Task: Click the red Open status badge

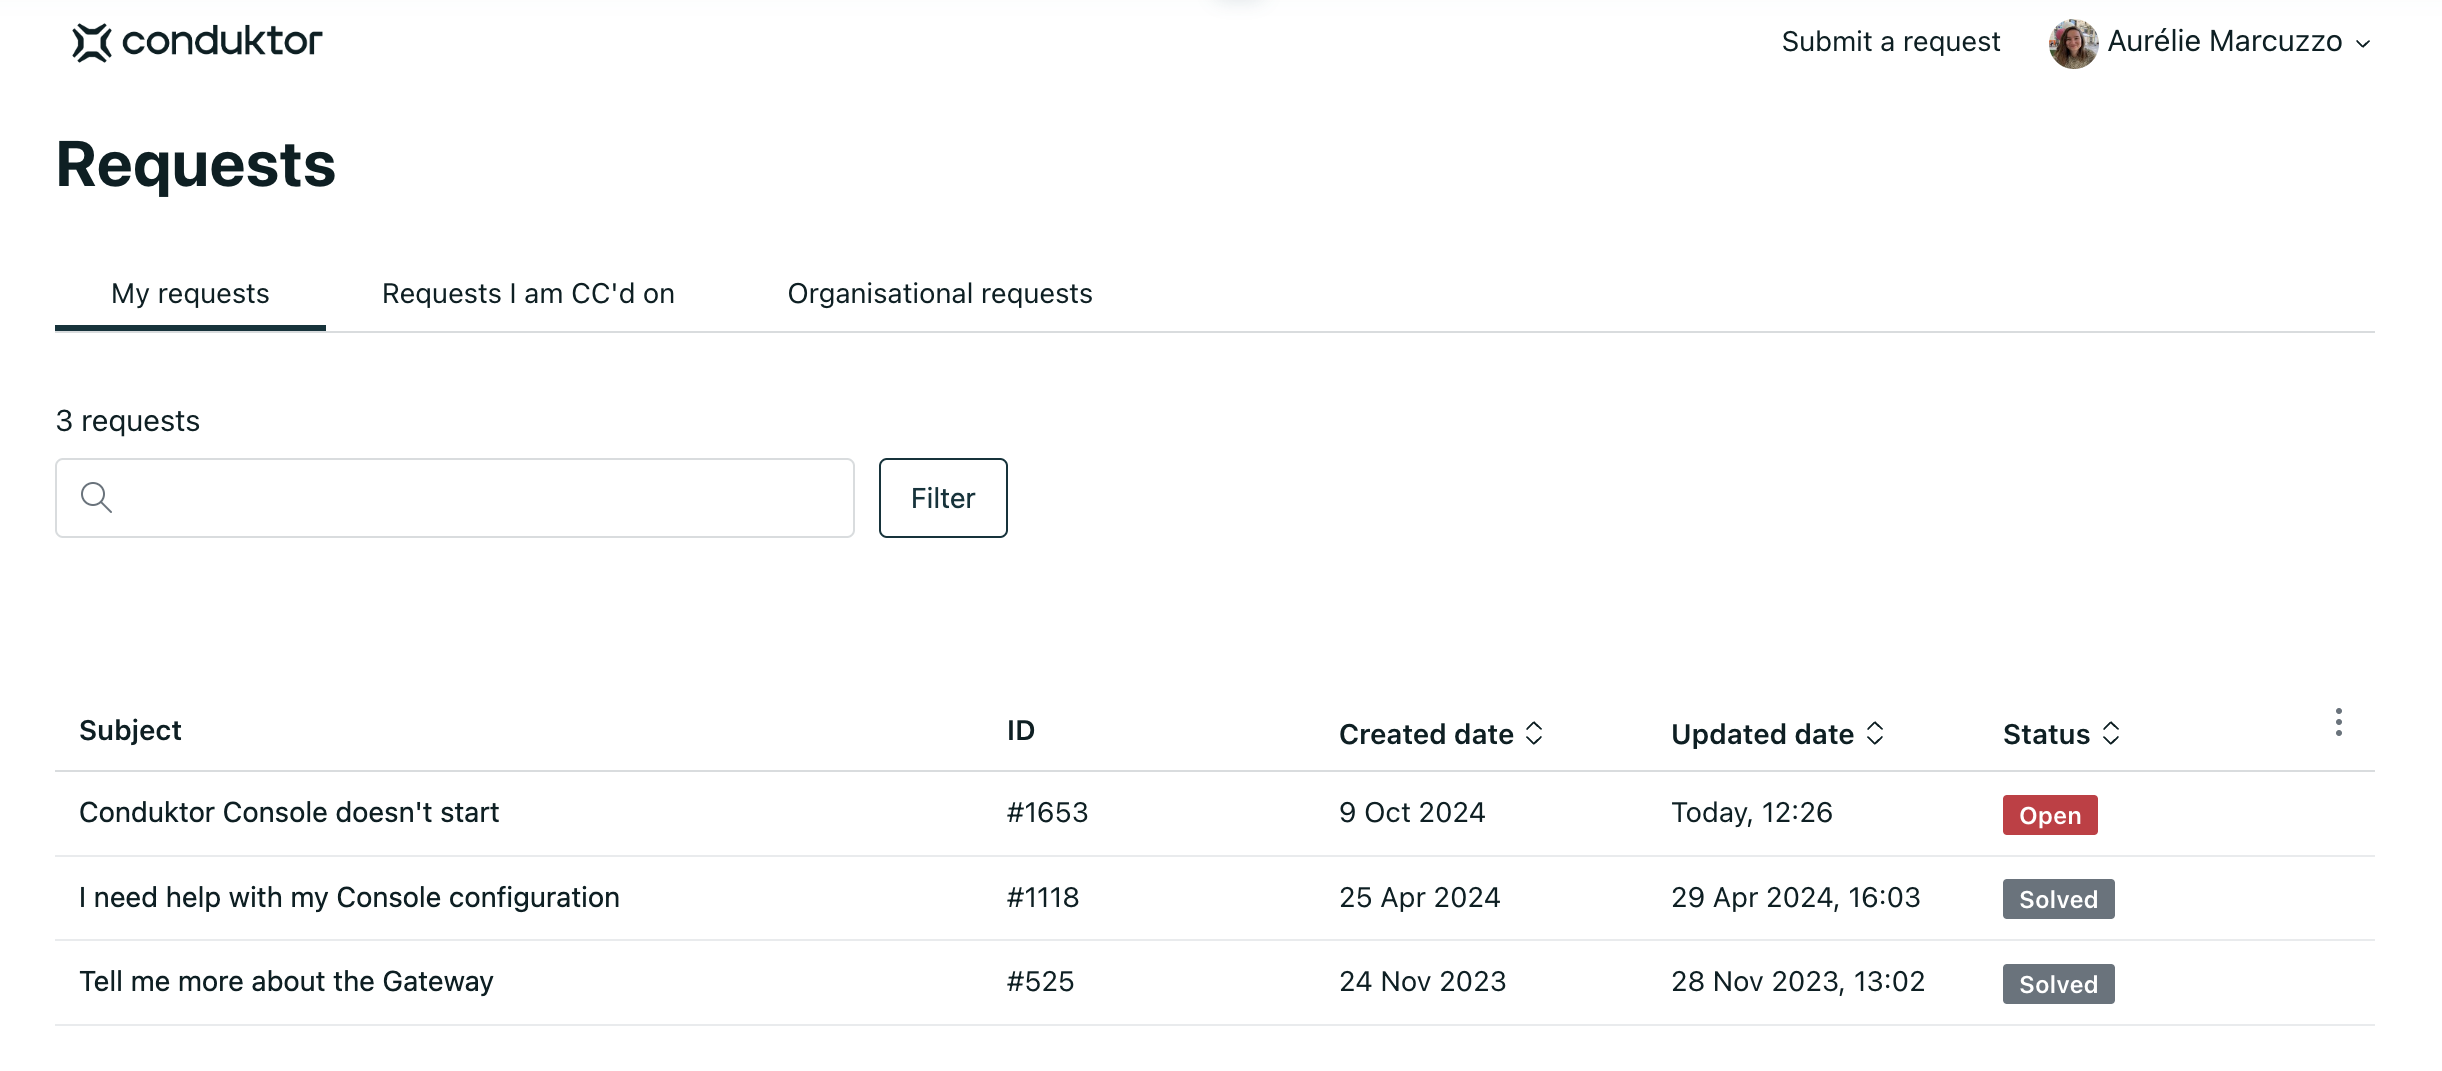Action: [x=2050, y=815]
